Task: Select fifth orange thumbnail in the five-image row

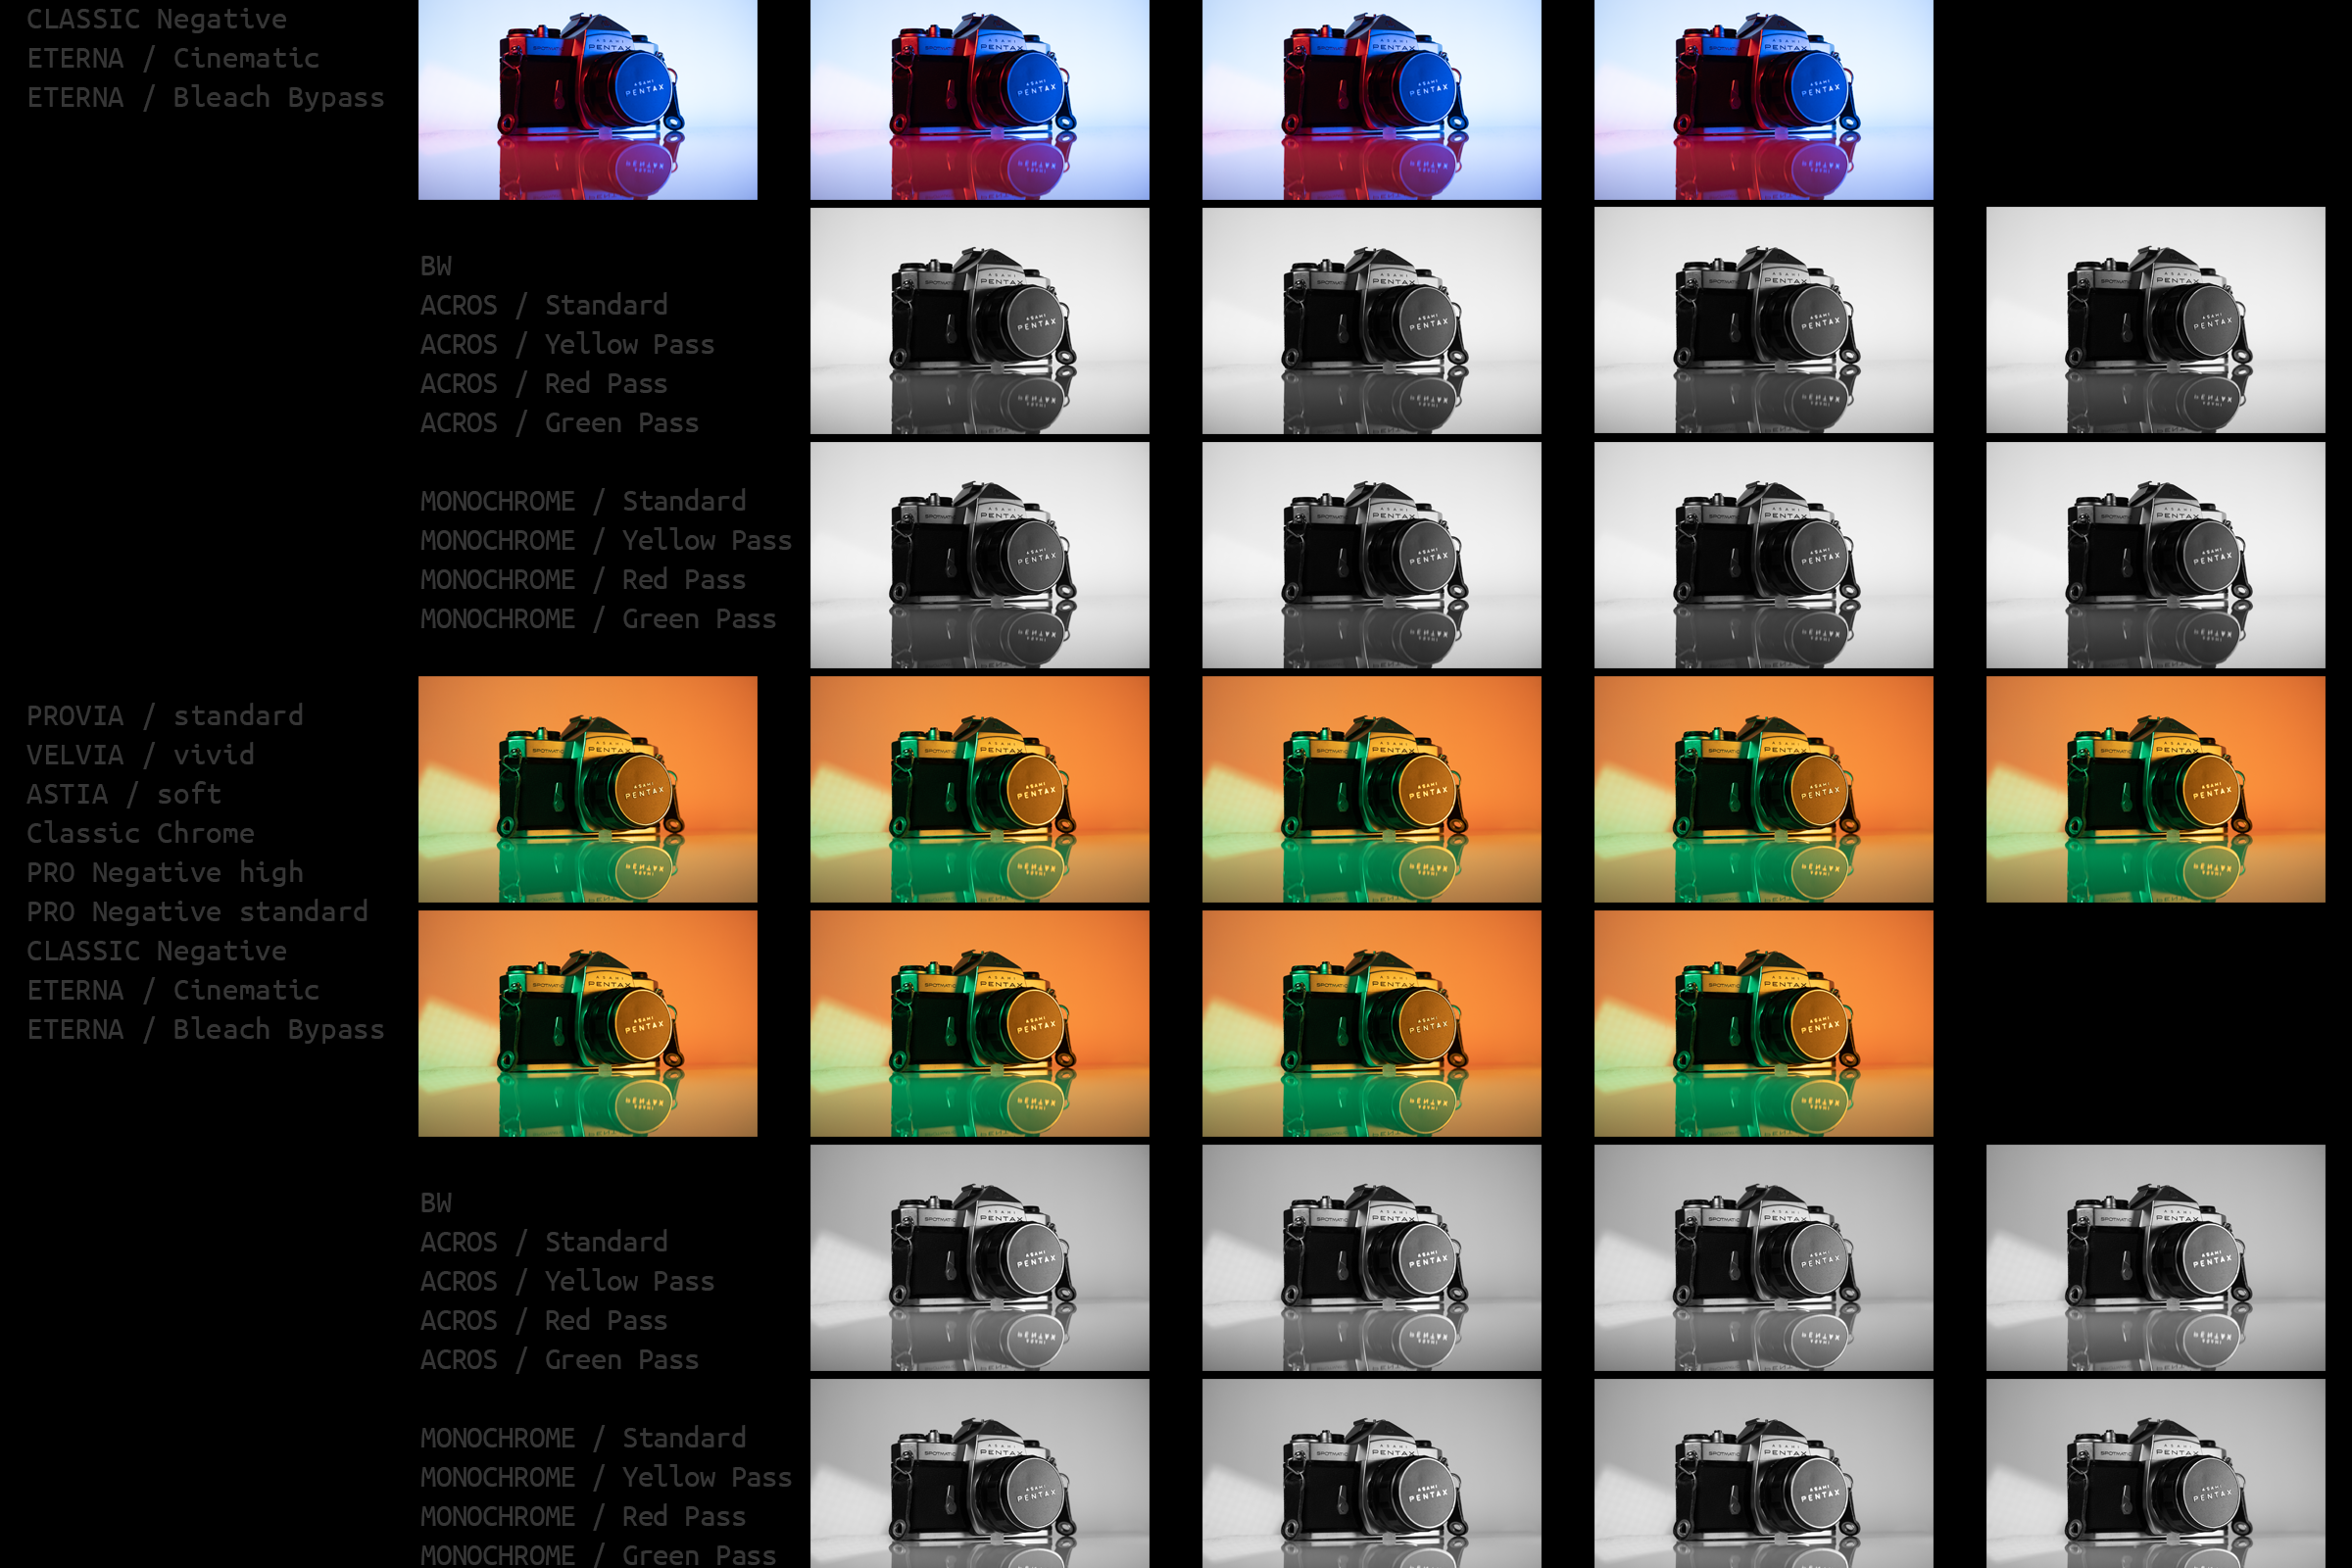Action: pyautogui.click(x=2156, y=789)
